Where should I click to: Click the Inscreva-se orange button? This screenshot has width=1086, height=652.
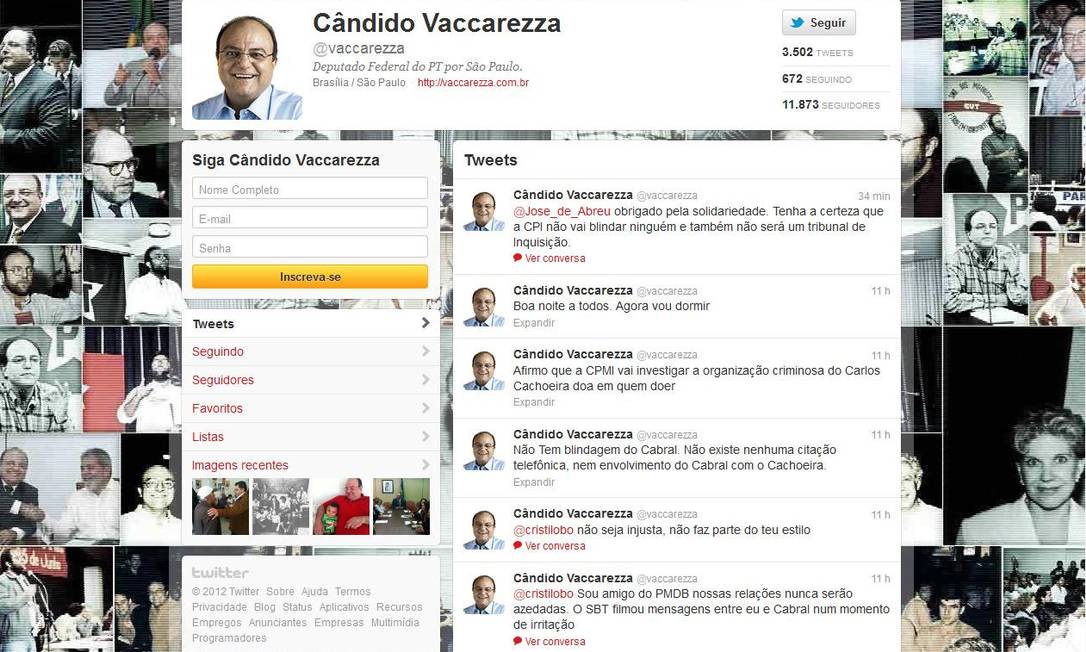310,276
